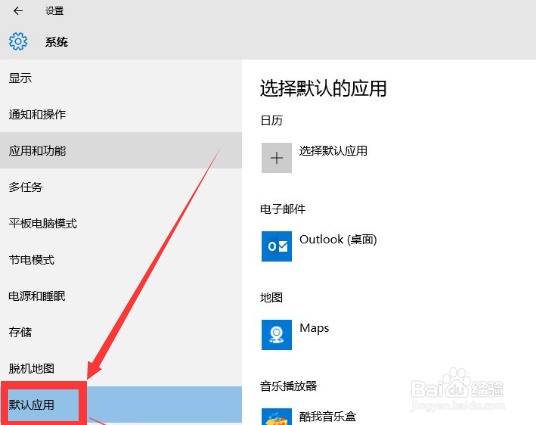Screen dimensions: 536x425
Task: Open the 多任务 settings page
Action: (x=121, y=187)
